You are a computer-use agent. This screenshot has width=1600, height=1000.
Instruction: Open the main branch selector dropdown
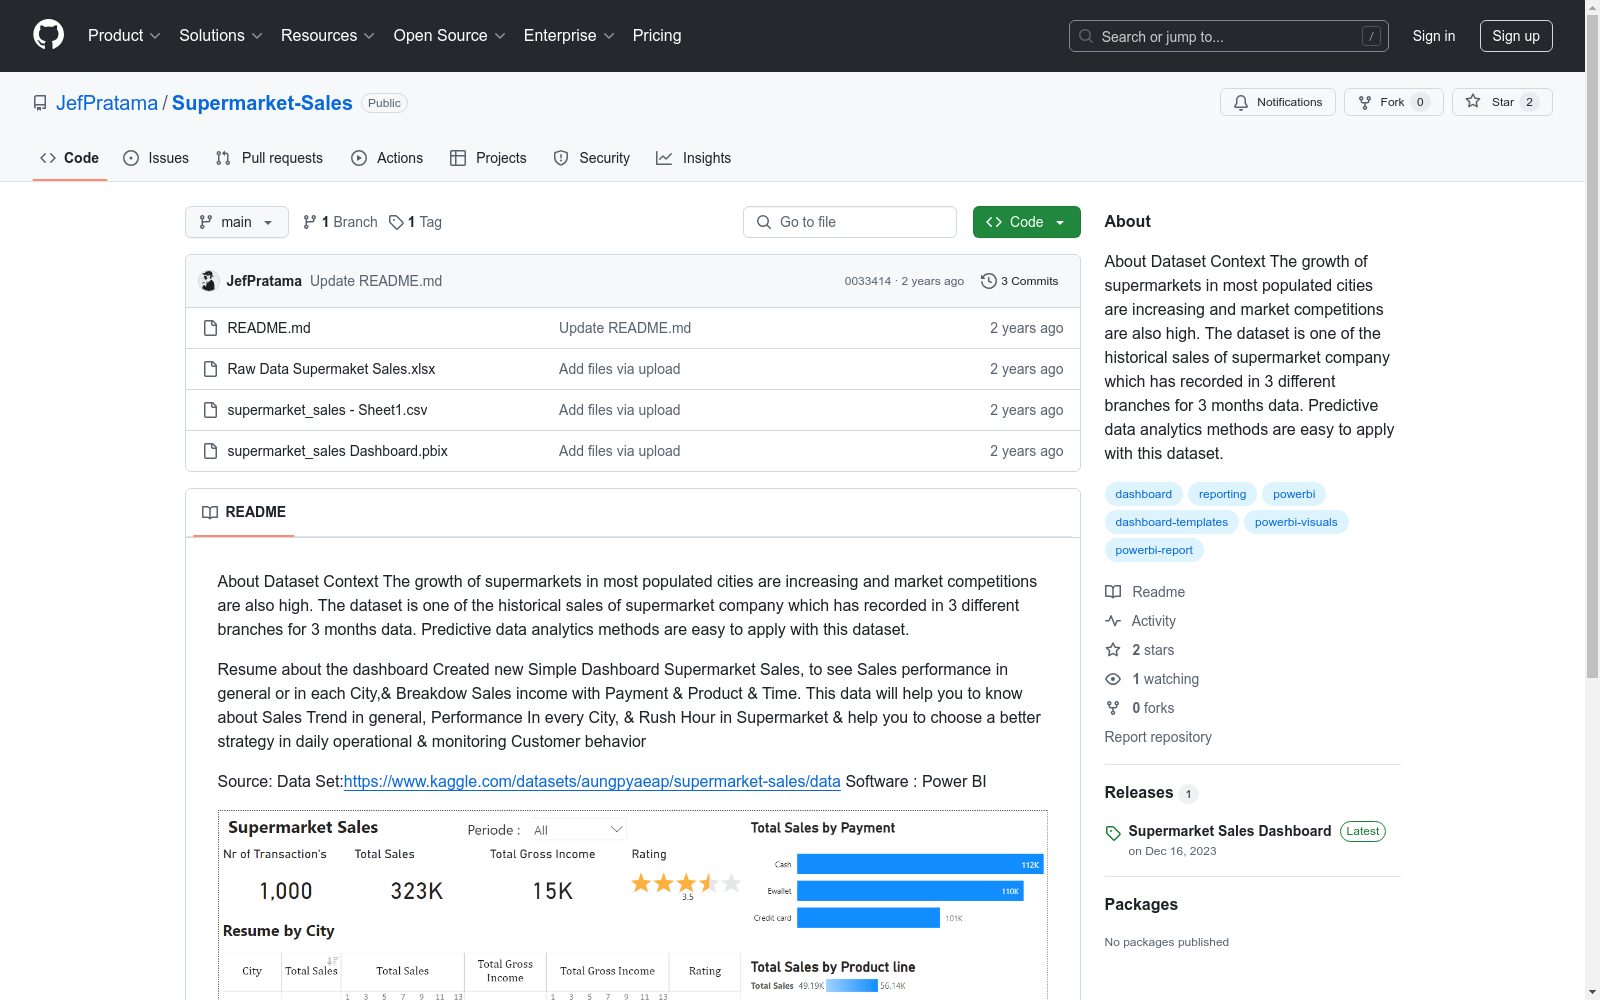point(237,222)
